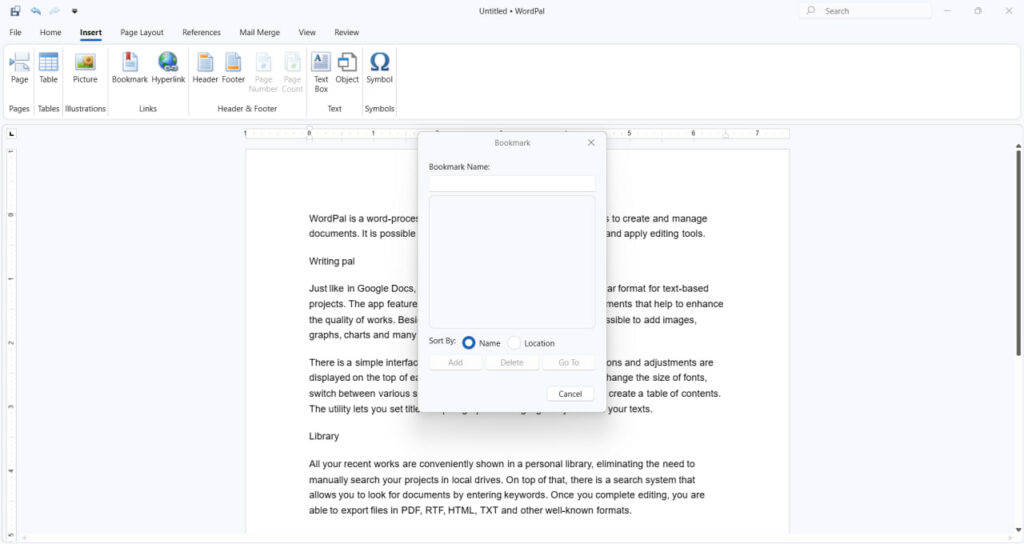Click the Search box in title bar
1024x544 pixels.
coord(865,11)
